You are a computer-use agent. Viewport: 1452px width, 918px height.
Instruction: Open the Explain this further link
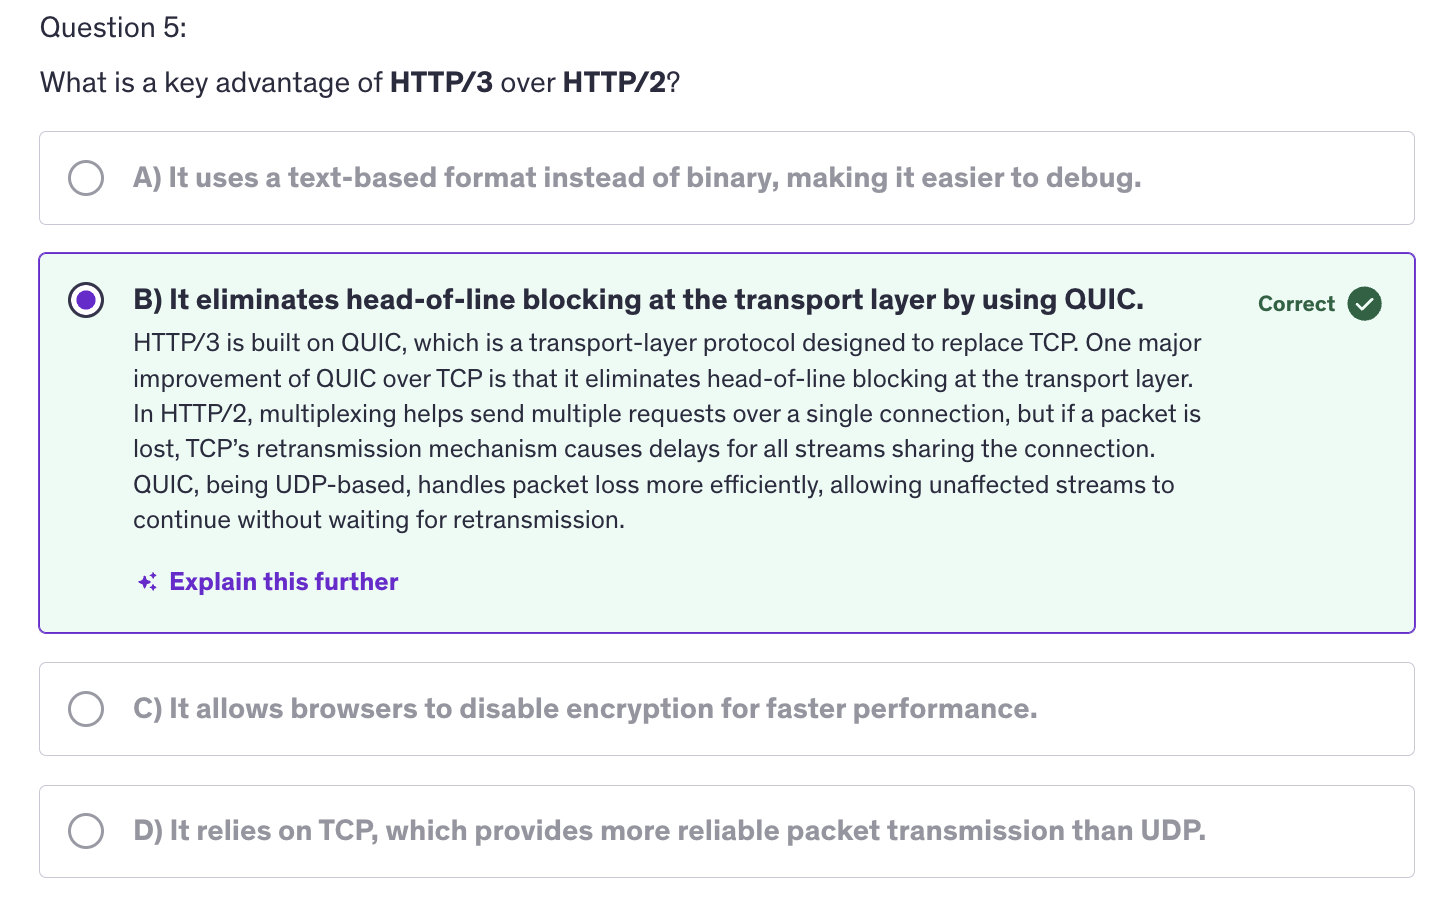tap(284, 582)
